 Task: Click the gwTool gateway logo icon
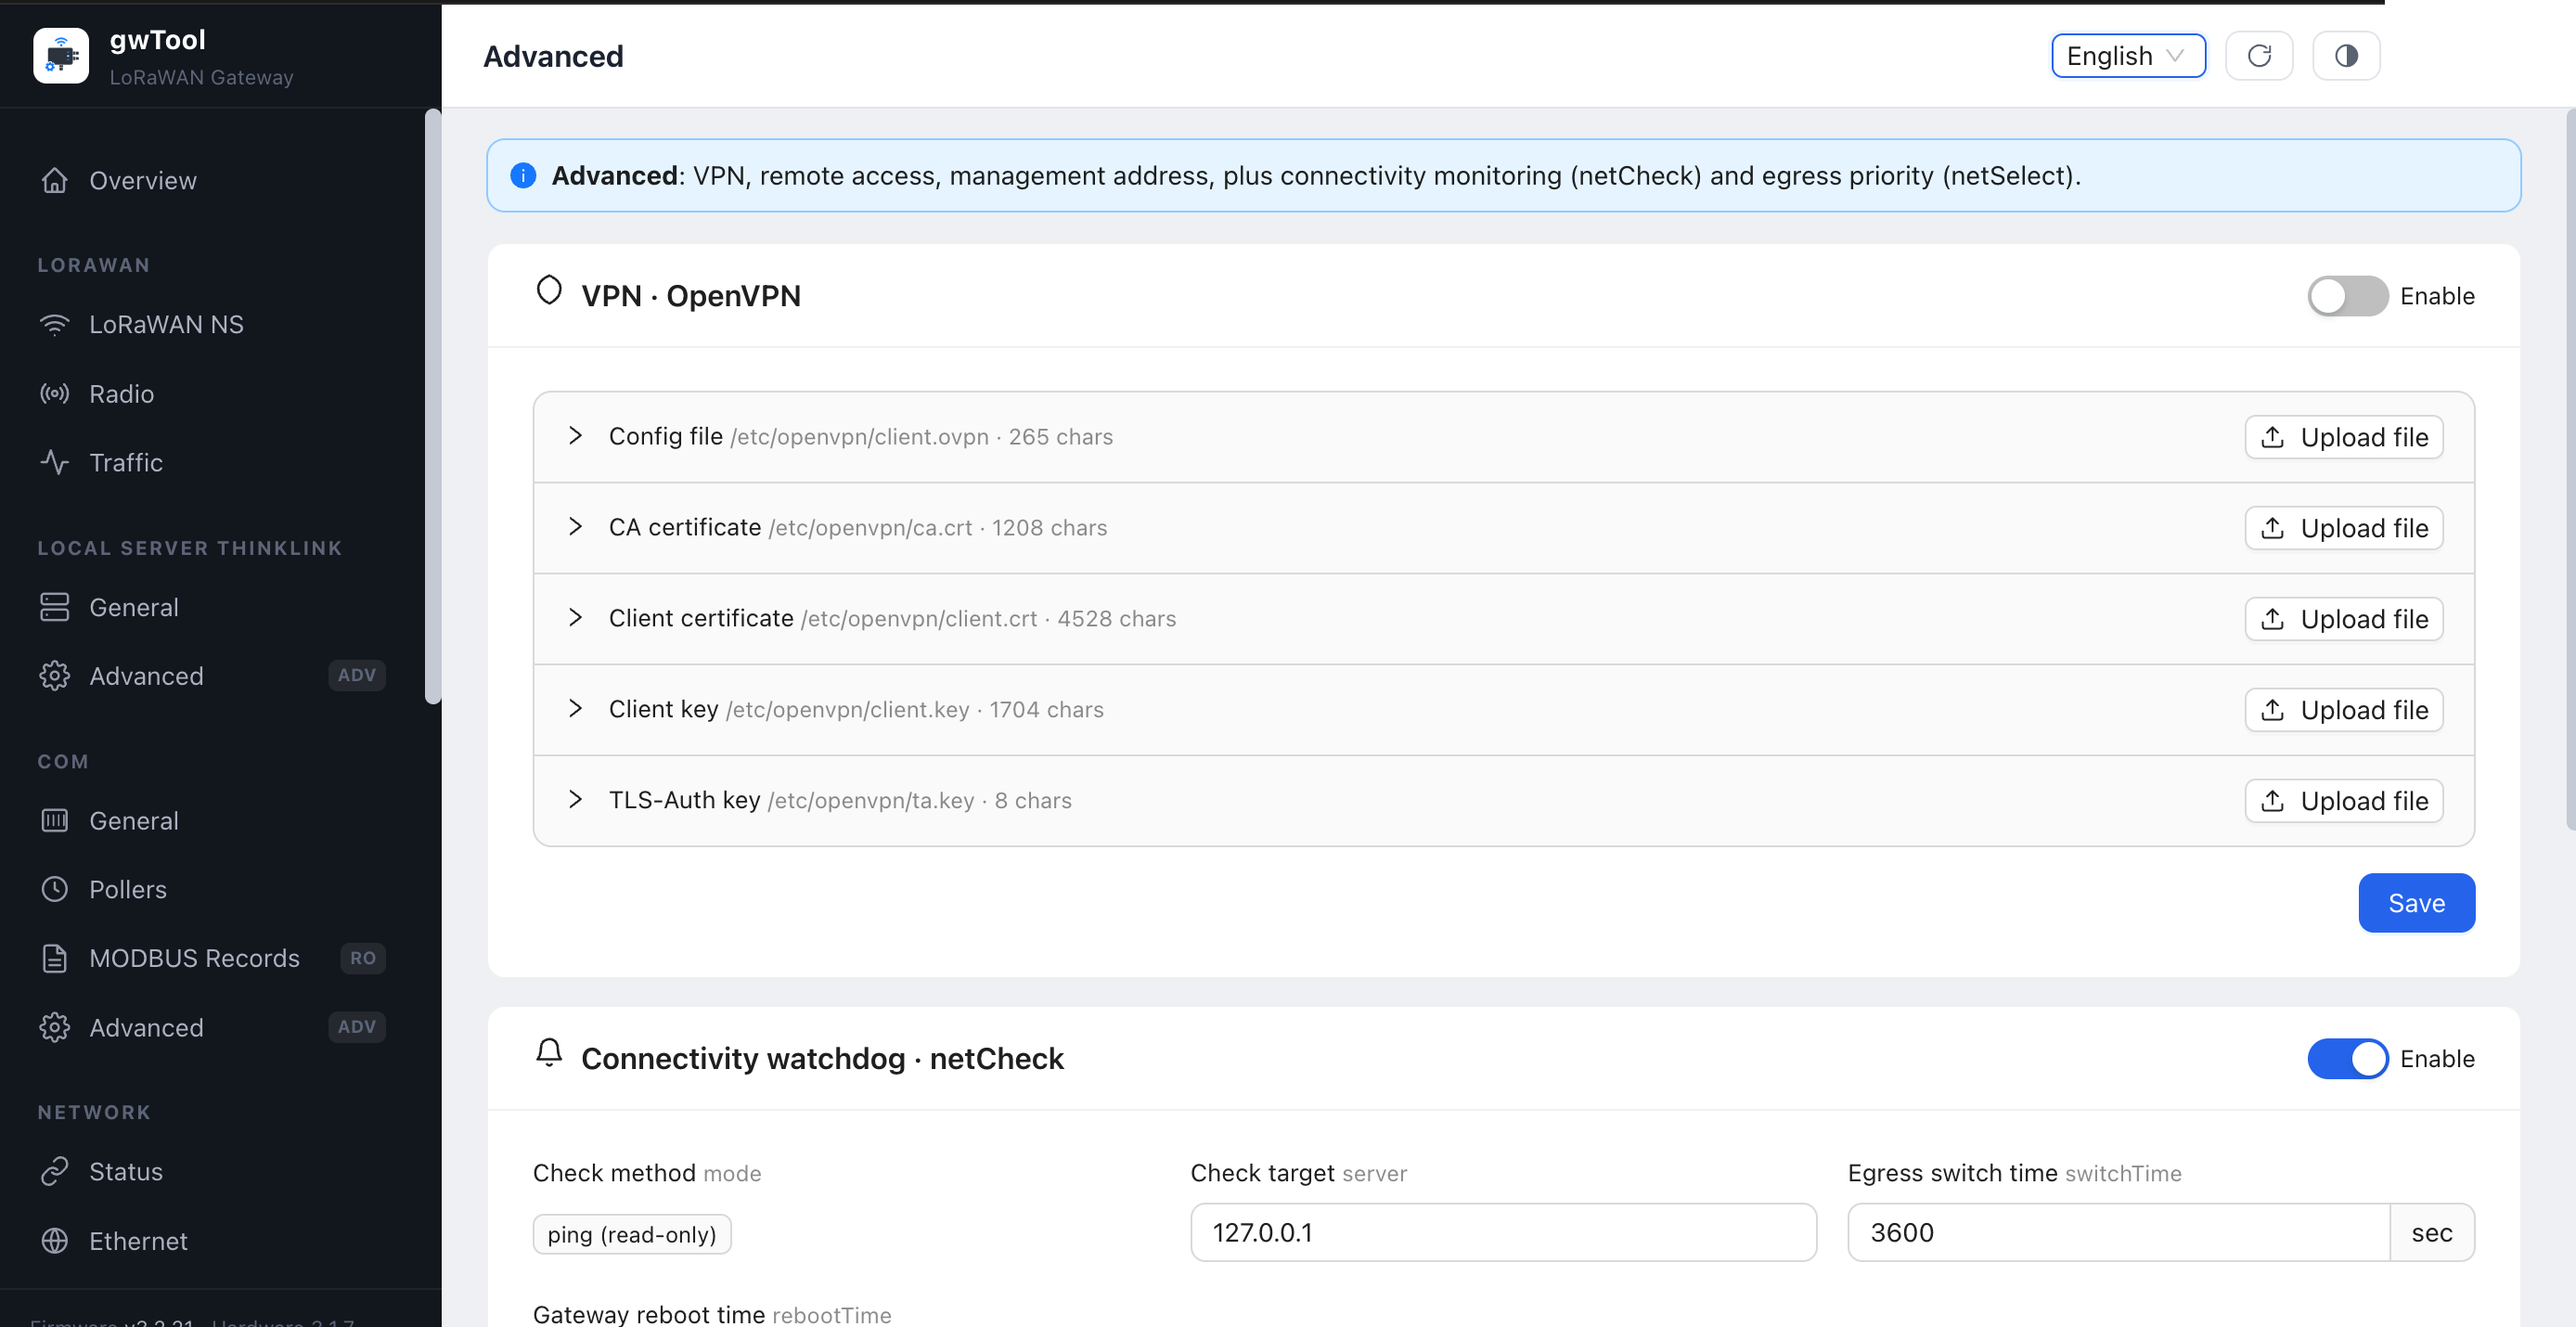[x=61, y=56]
